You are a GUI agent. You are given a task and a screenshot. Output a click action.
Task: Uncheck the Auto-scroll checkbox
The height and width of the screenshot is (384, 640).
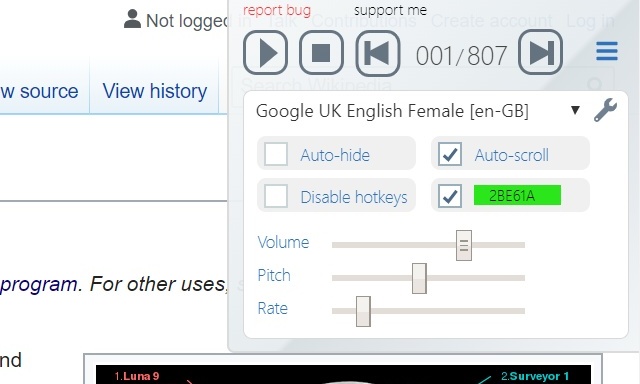click(450, 154)
